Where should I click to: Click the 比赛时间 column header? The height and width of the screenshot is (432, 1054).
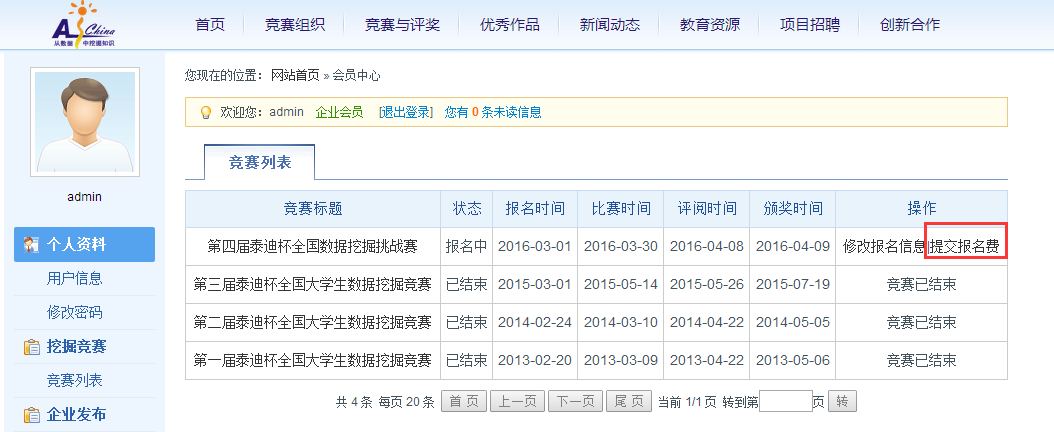click(x=620, y=209)
